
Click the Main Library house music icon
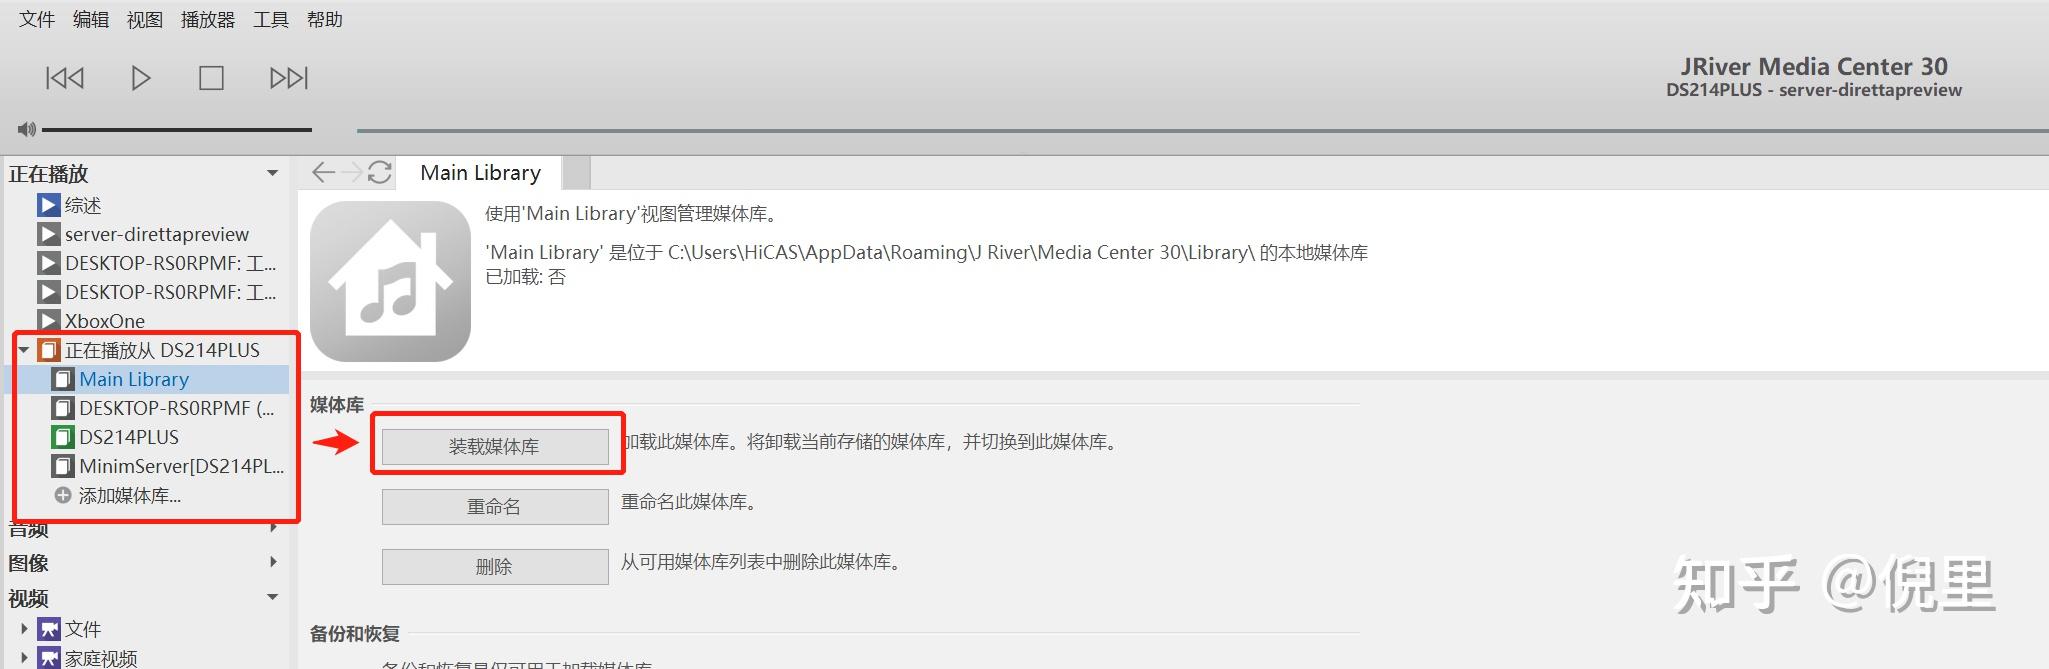click(390, 282)
